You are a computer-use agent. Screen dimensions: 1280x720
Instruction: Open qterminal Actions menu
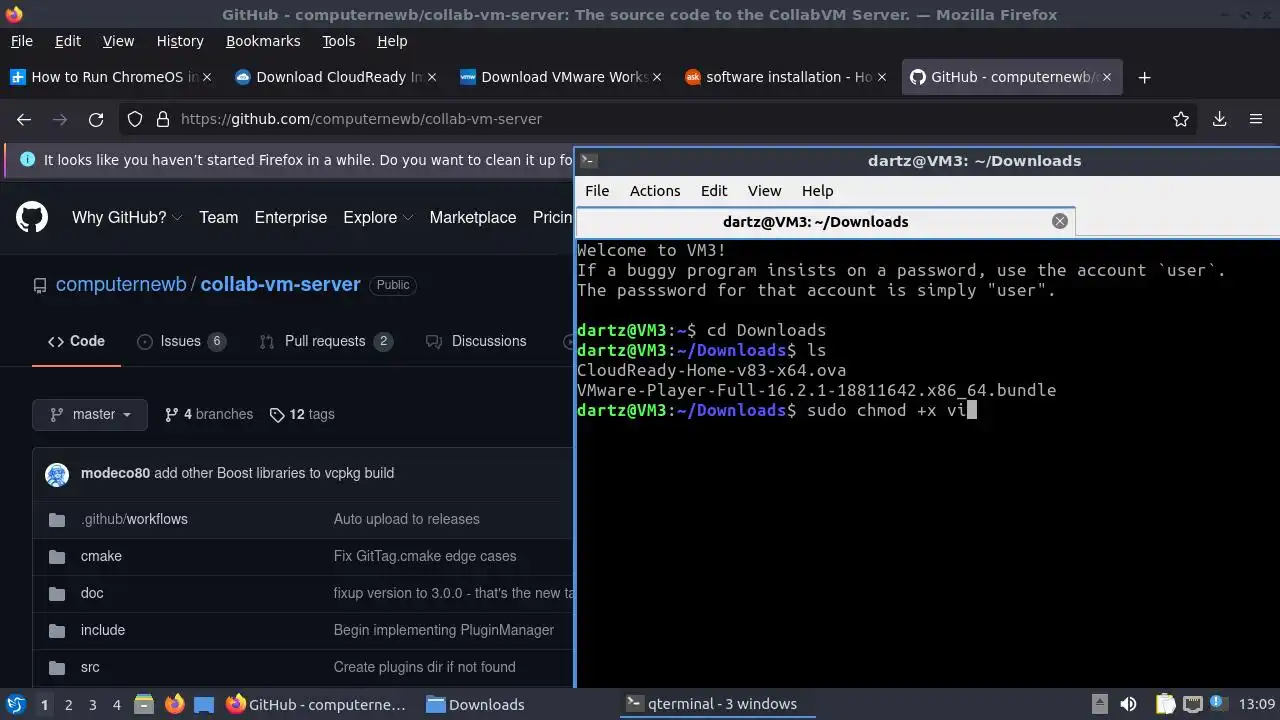click(x=655, y=190)
